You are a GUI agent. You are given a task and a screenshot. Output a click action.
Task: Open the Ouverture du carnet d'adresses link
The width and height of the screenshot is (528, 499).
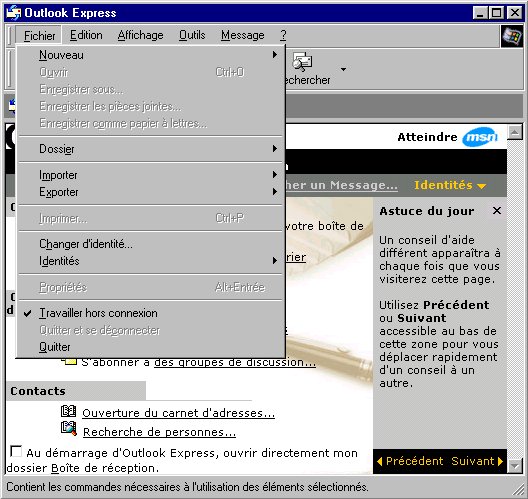(178, 413)
